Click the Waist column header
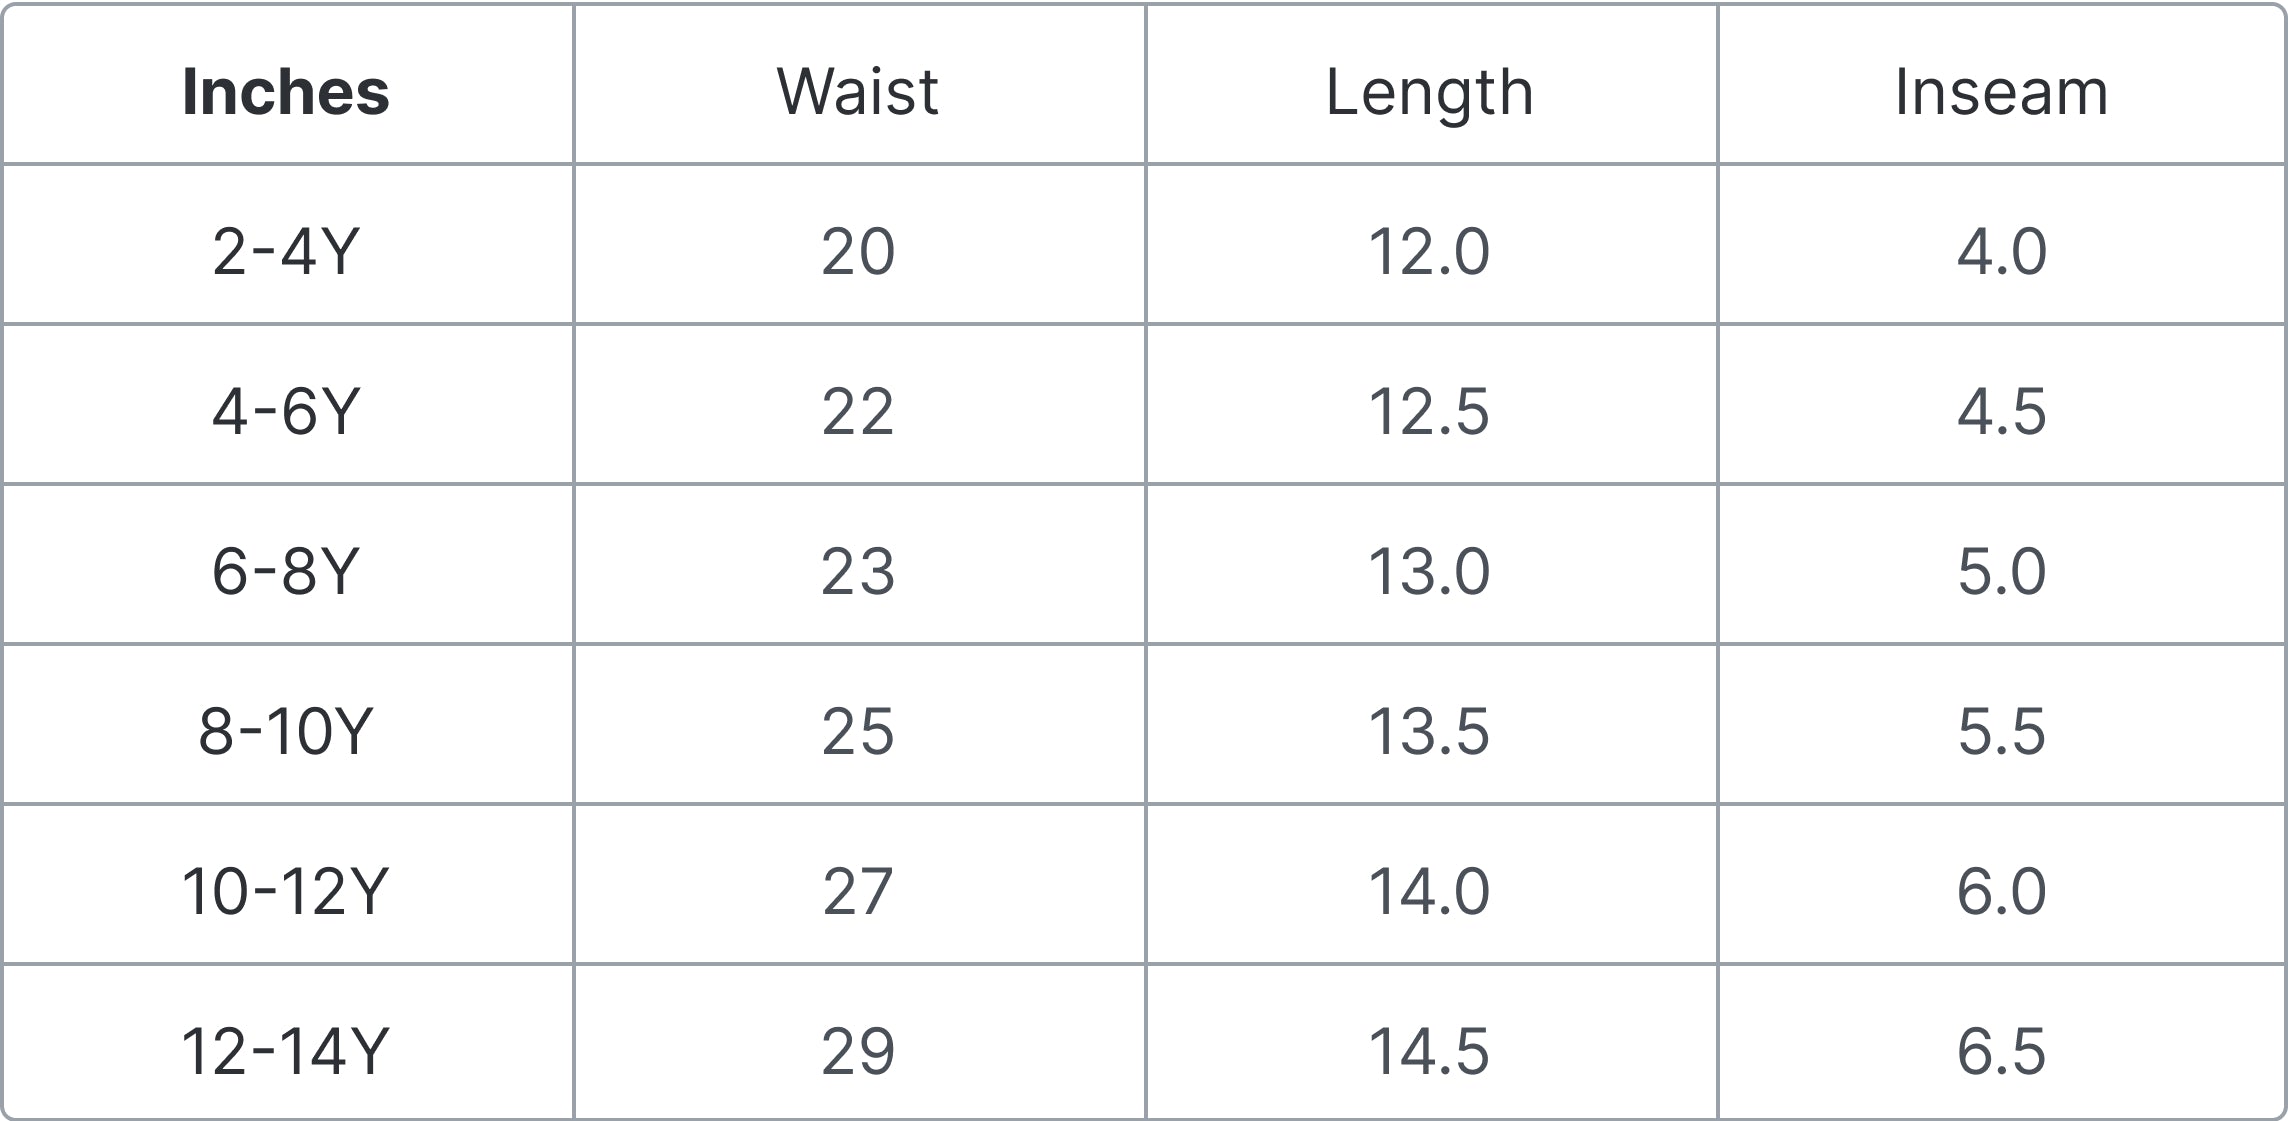Image resolution: width=2288 pixels, height=1121 pixels. pos(858,92)
